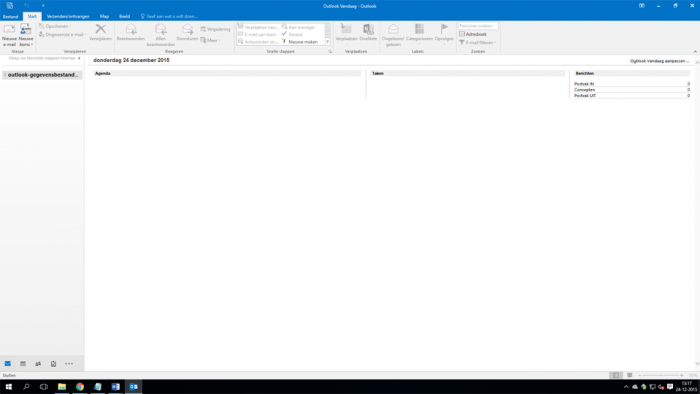Open the Bestand menu tab
The height and width of the screenshot is (394, 700).
click(x=10, y=16)
